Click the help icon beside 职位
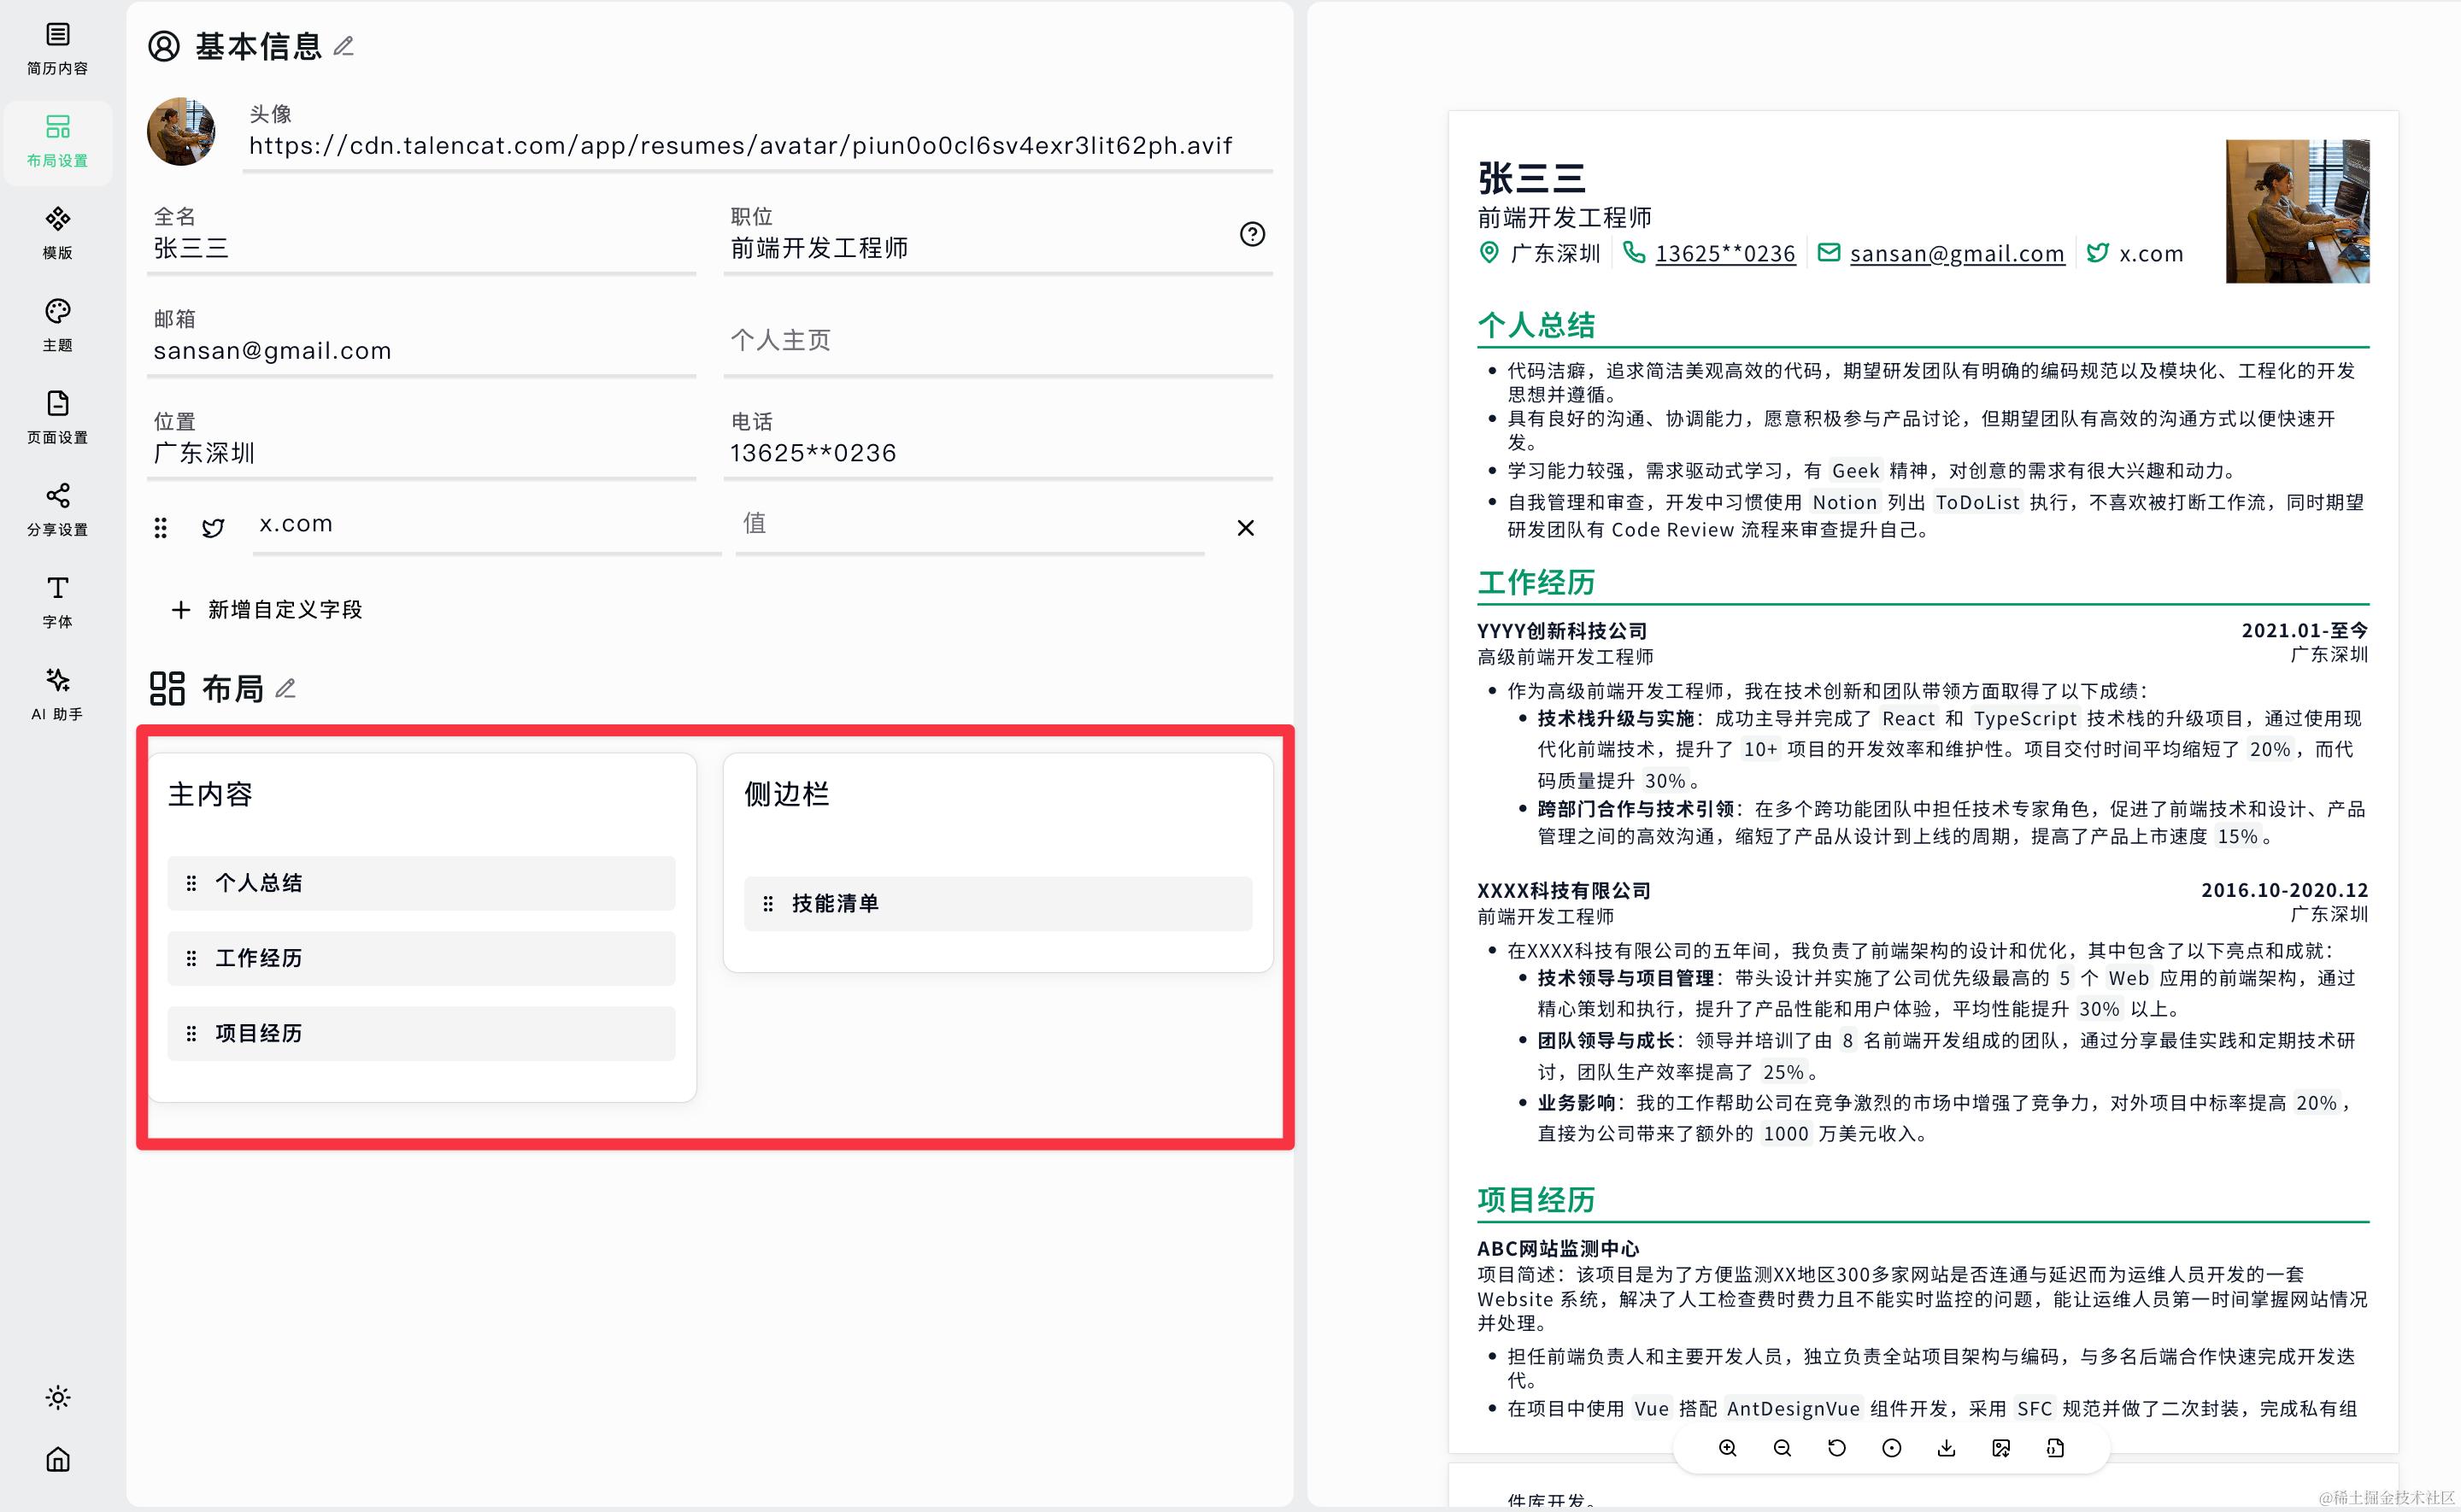2461x1512 pixels. (1252, 234)
